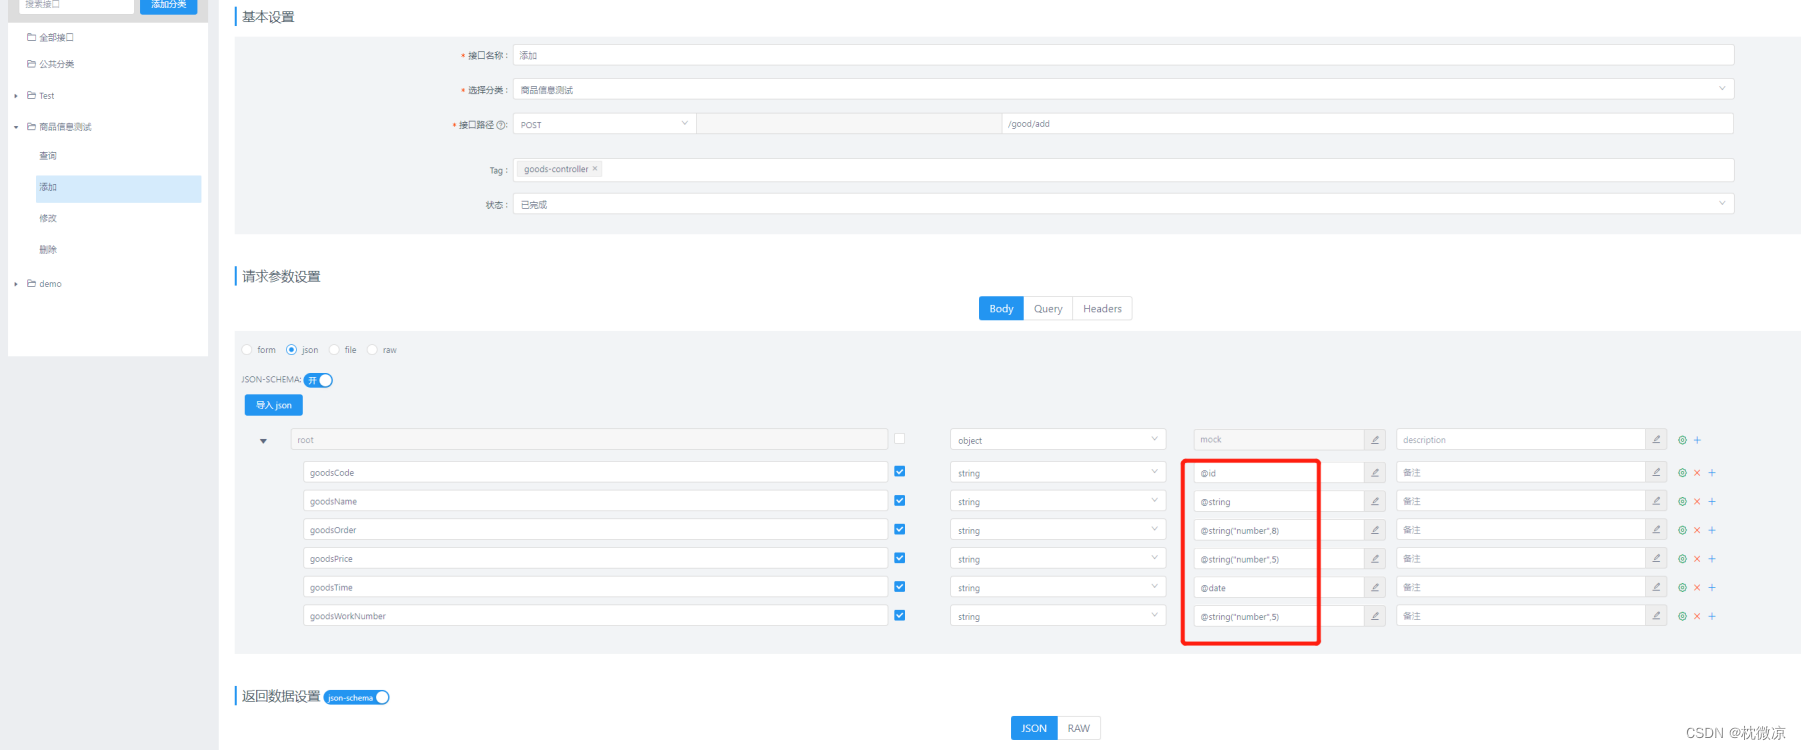1801x750 pixels.
Task: Remove the goodsOrder field
Action: tap(1697, 530)
